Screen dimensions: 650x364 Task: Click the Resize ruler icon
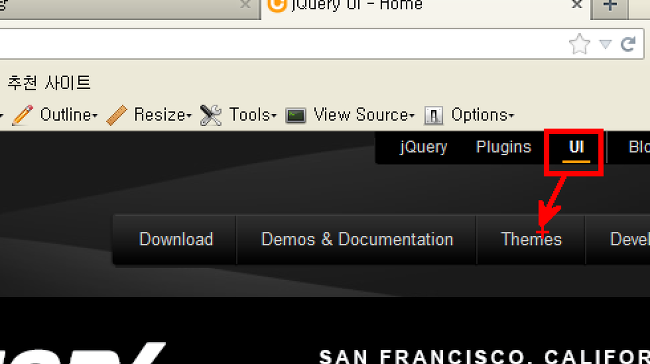pos(116,115)
